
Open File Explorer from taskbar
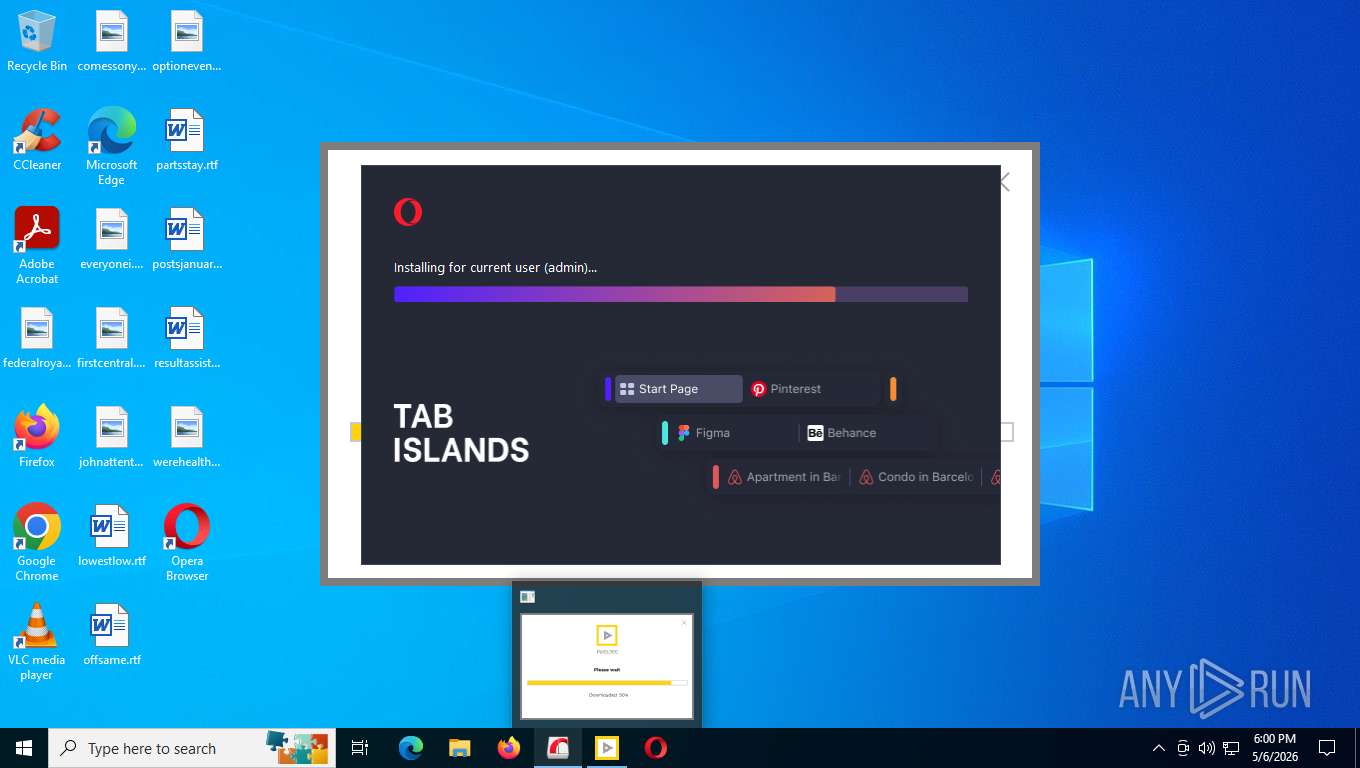[460, 748]
